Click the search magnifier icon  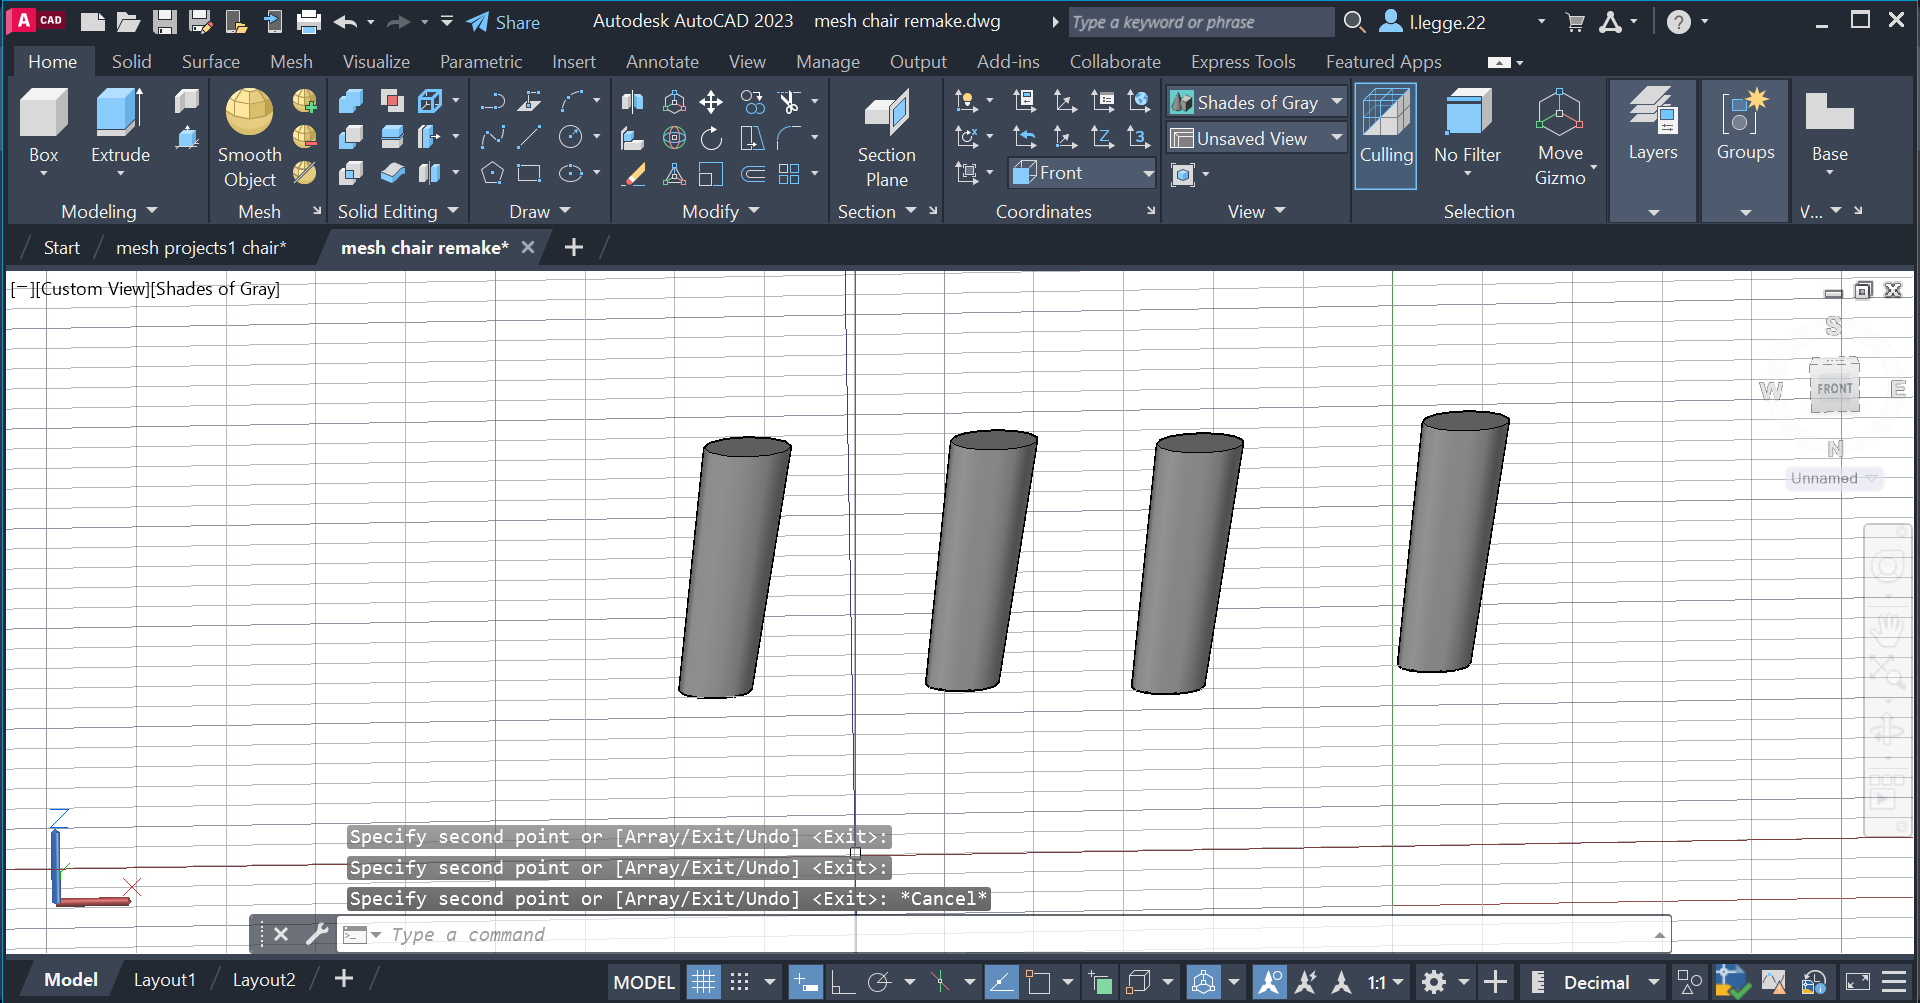1354,22
